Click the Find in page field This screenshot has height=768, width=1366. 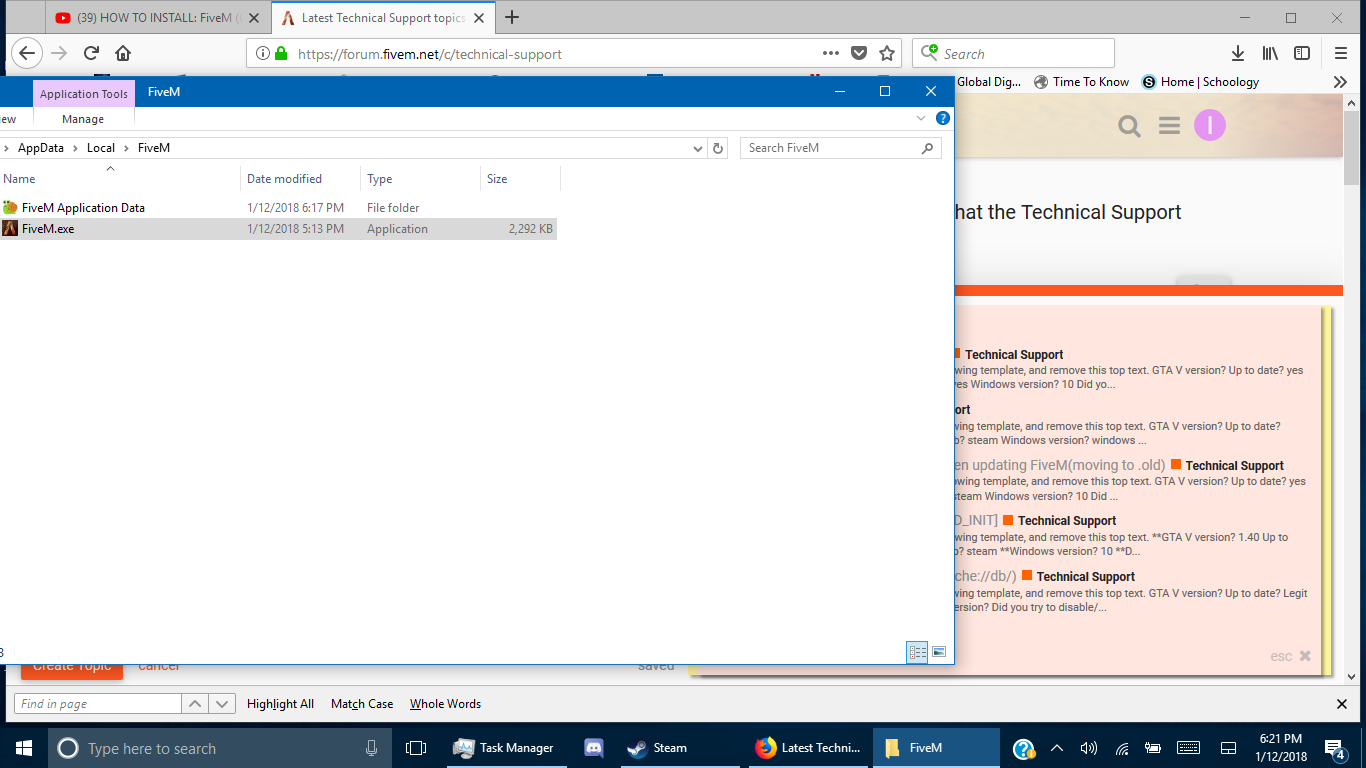(x=98, y=704)
